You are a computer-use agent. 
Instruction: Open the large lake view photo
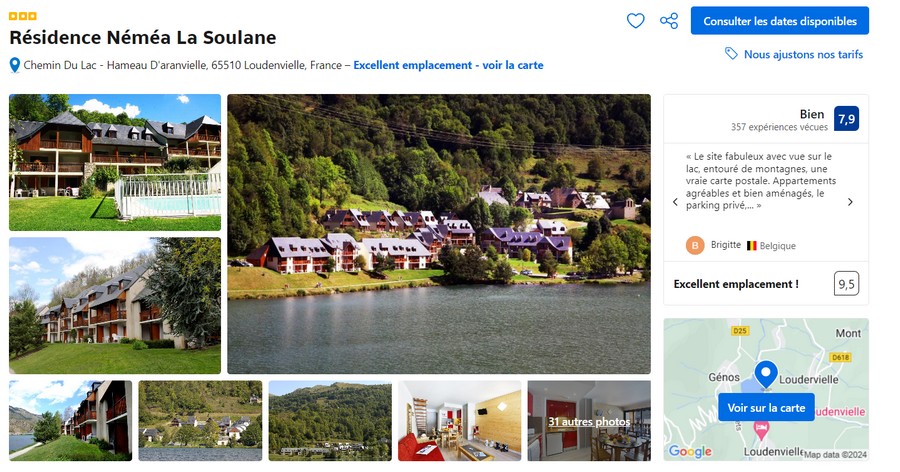(439, 234)
